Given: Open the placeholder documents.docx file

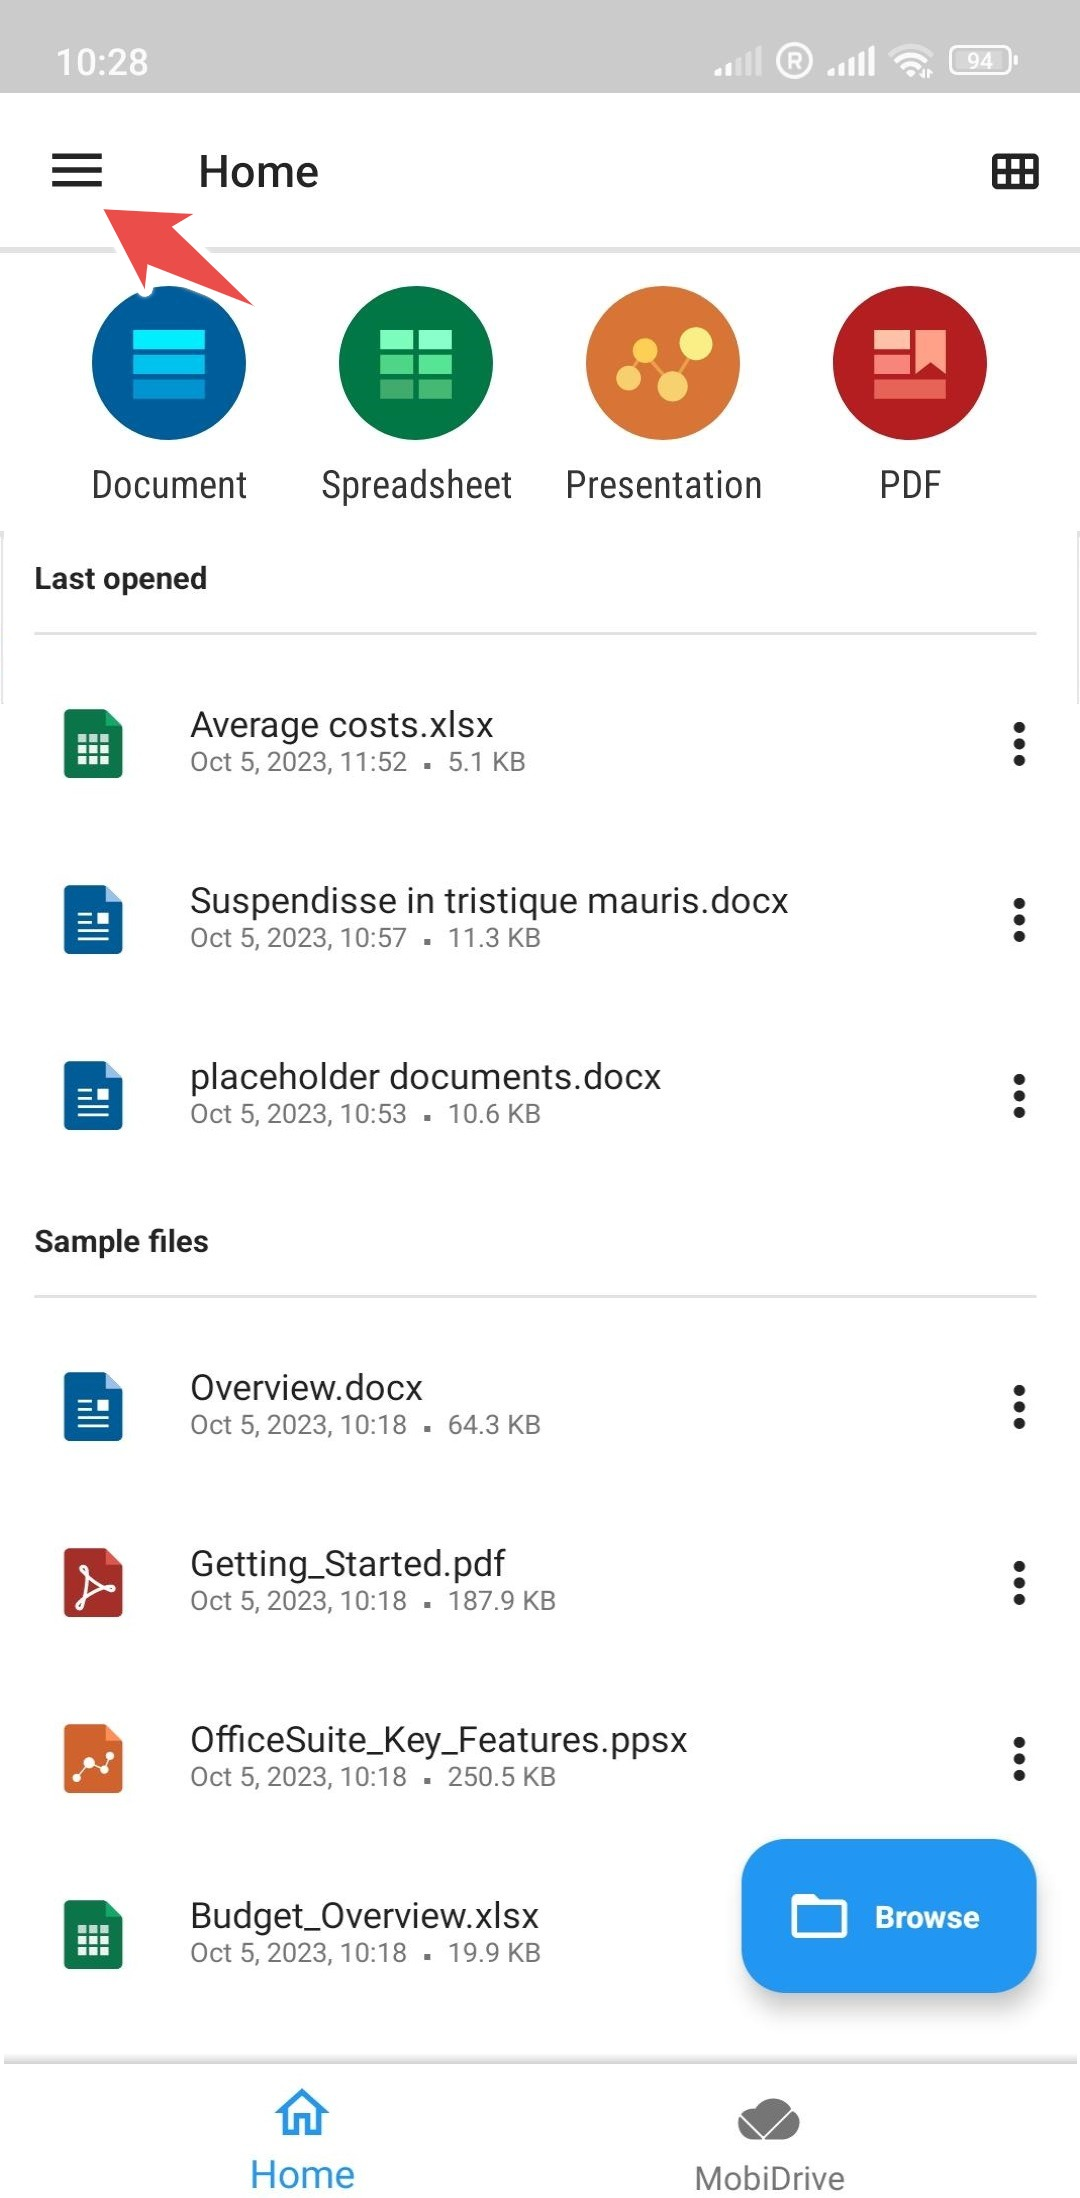Looking at the screenshot, I should point(426,1093).
